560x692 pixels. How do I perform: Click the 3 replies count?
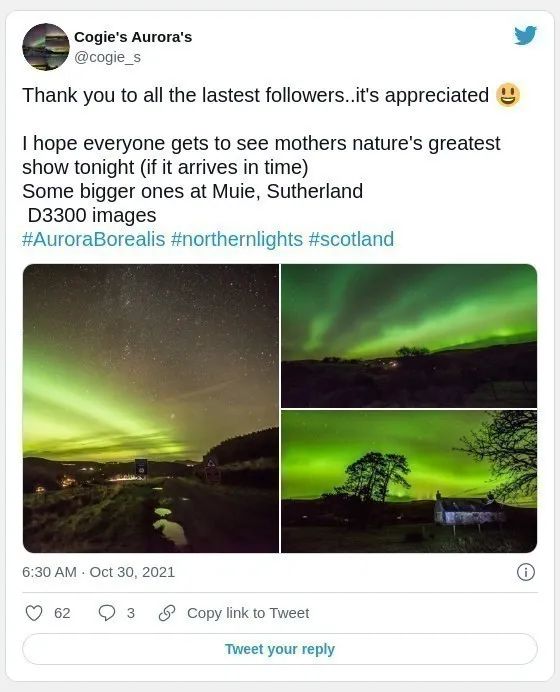(x=131, y=613)
